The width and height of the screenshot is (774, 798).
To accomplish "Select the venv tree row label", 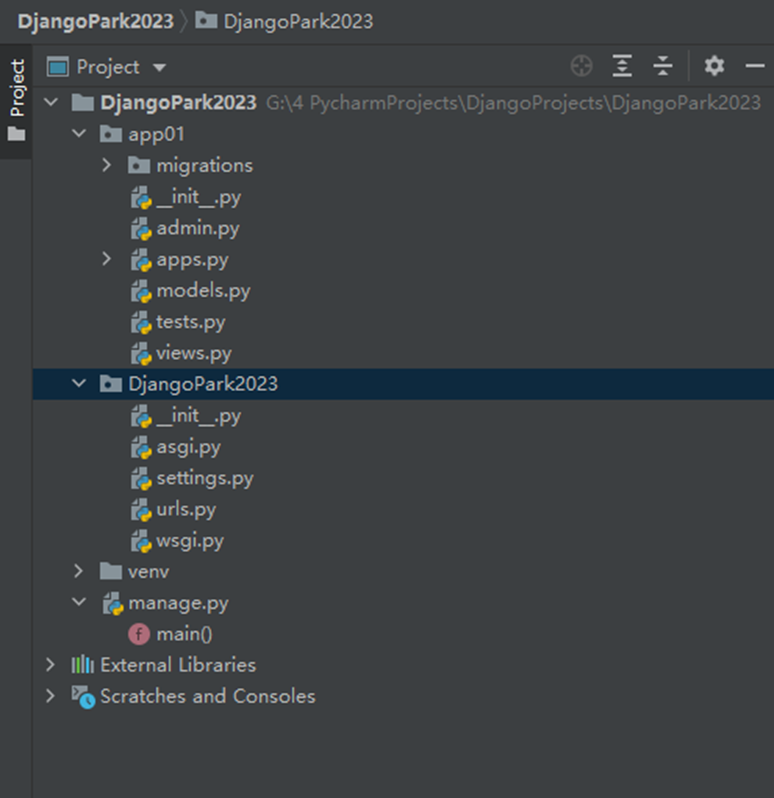I will click(148, 572).
